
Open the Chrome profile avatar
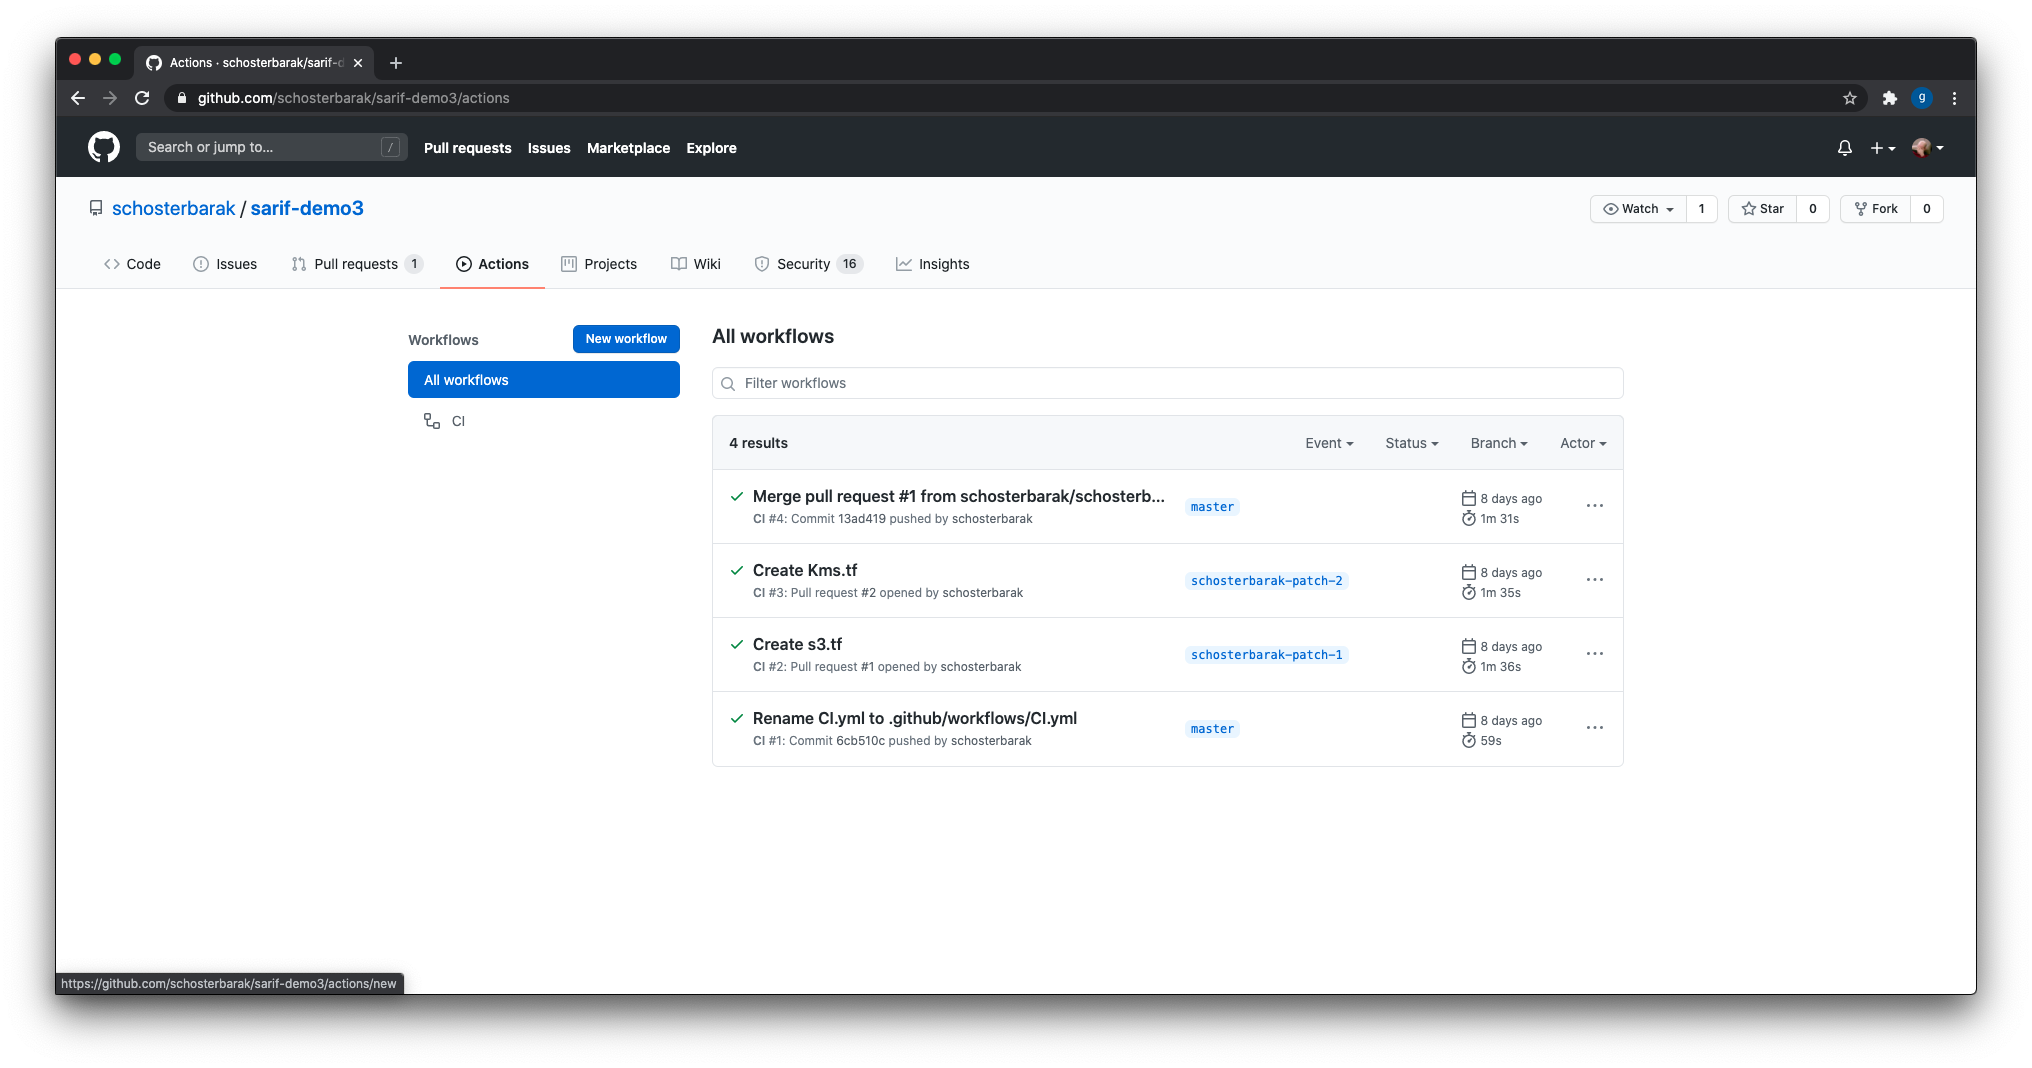click(x=1921, y=98)
